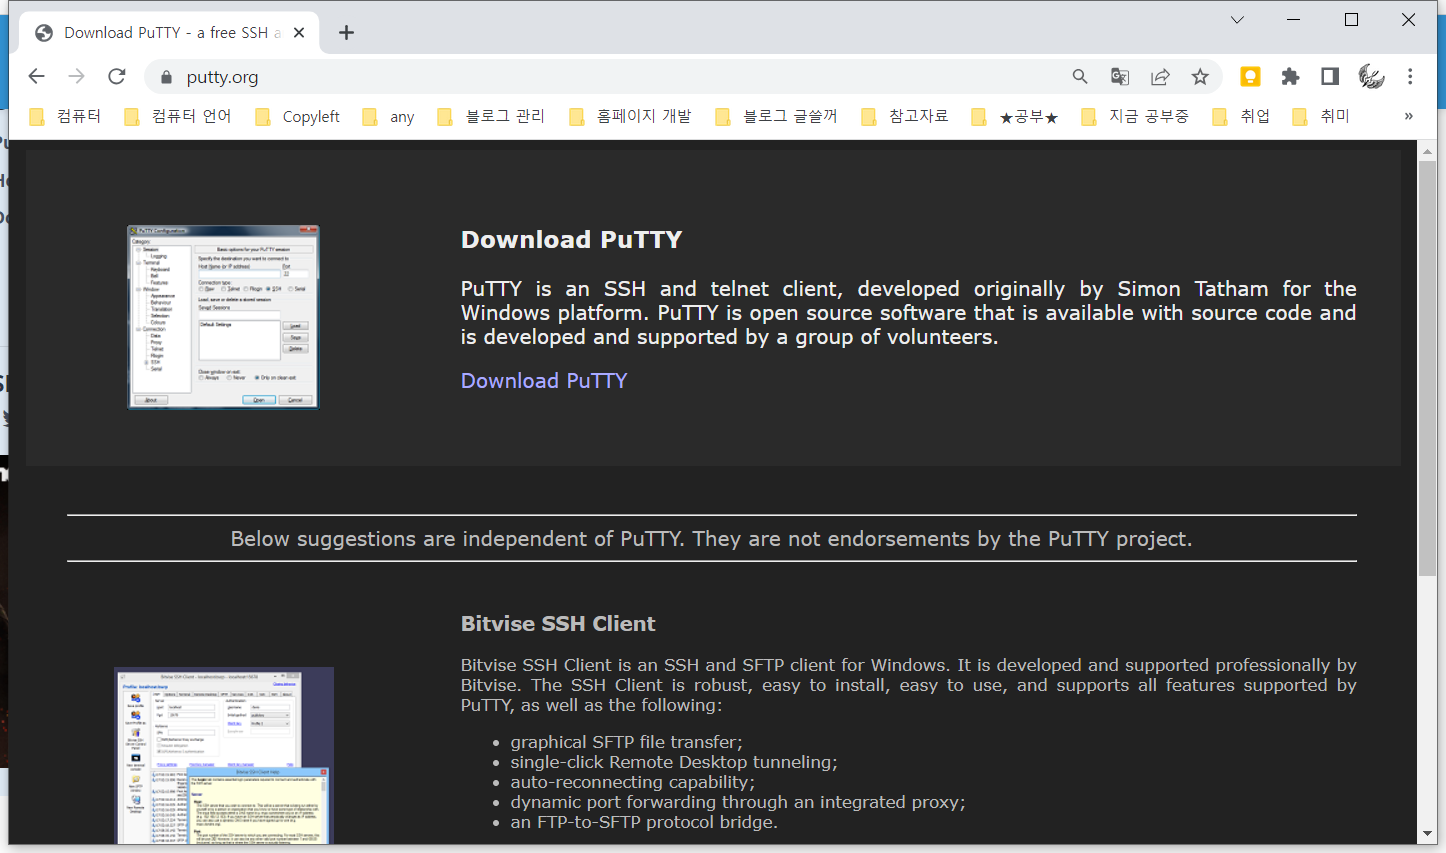Minimize the Chrome window
Screen dimensions: 1446x853
(1294, 20)
